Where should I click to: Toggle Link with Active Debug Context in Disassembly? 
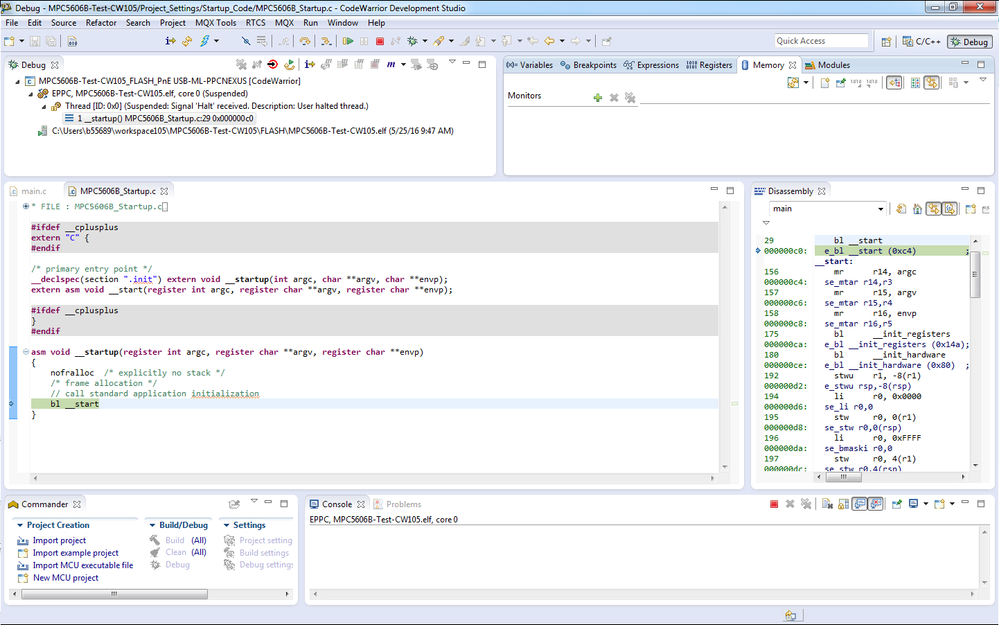point(932,208)
